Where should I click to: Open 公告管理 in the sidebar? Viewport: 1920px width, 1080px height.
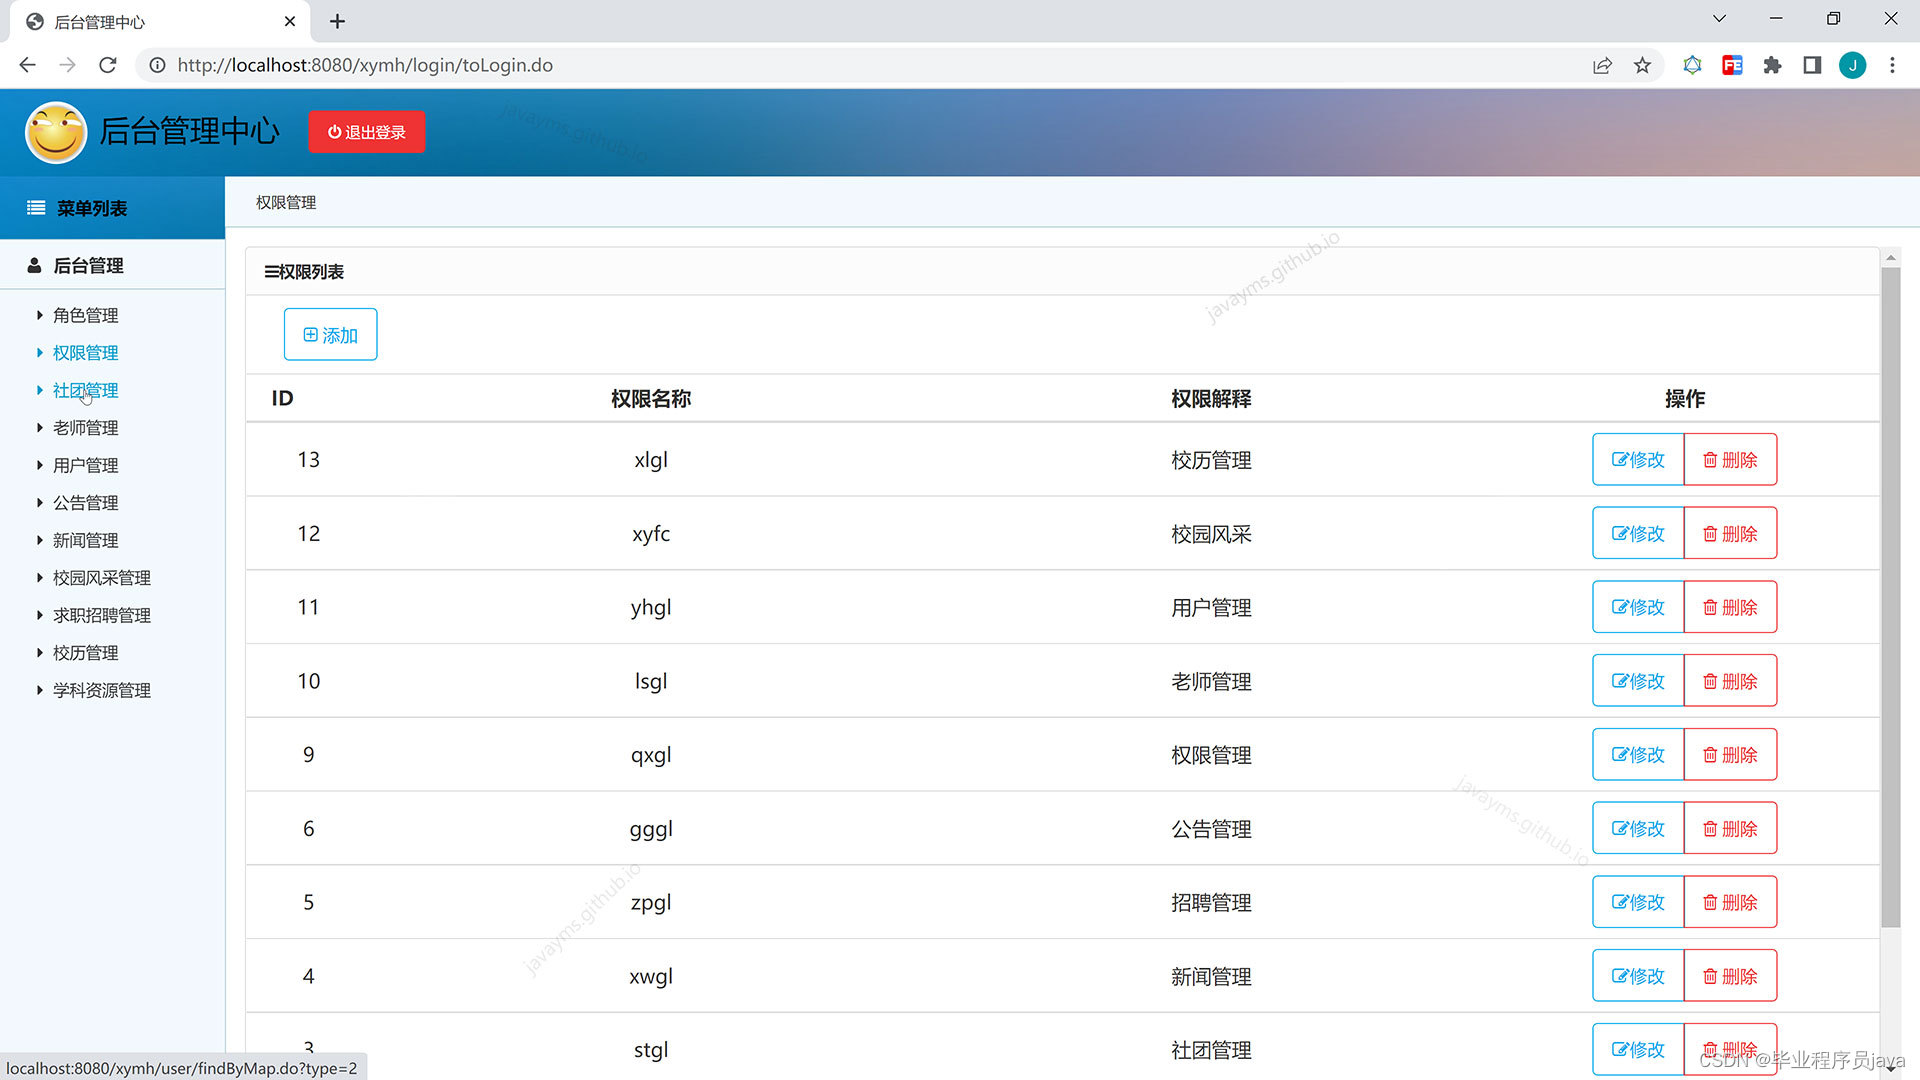(85, 503)
